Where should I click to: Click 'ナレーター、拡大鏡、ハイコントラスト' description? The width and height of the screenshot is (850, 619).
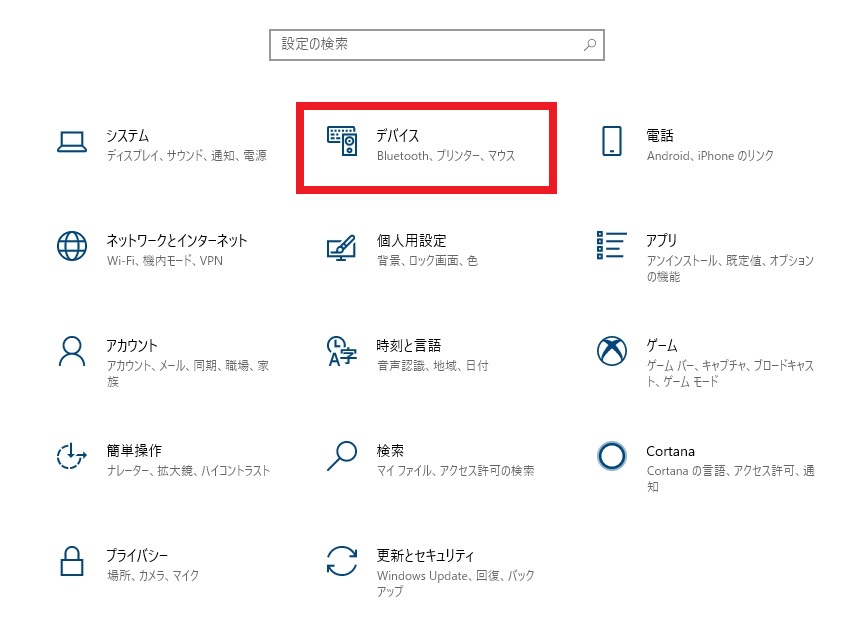[x=188, y=470]
